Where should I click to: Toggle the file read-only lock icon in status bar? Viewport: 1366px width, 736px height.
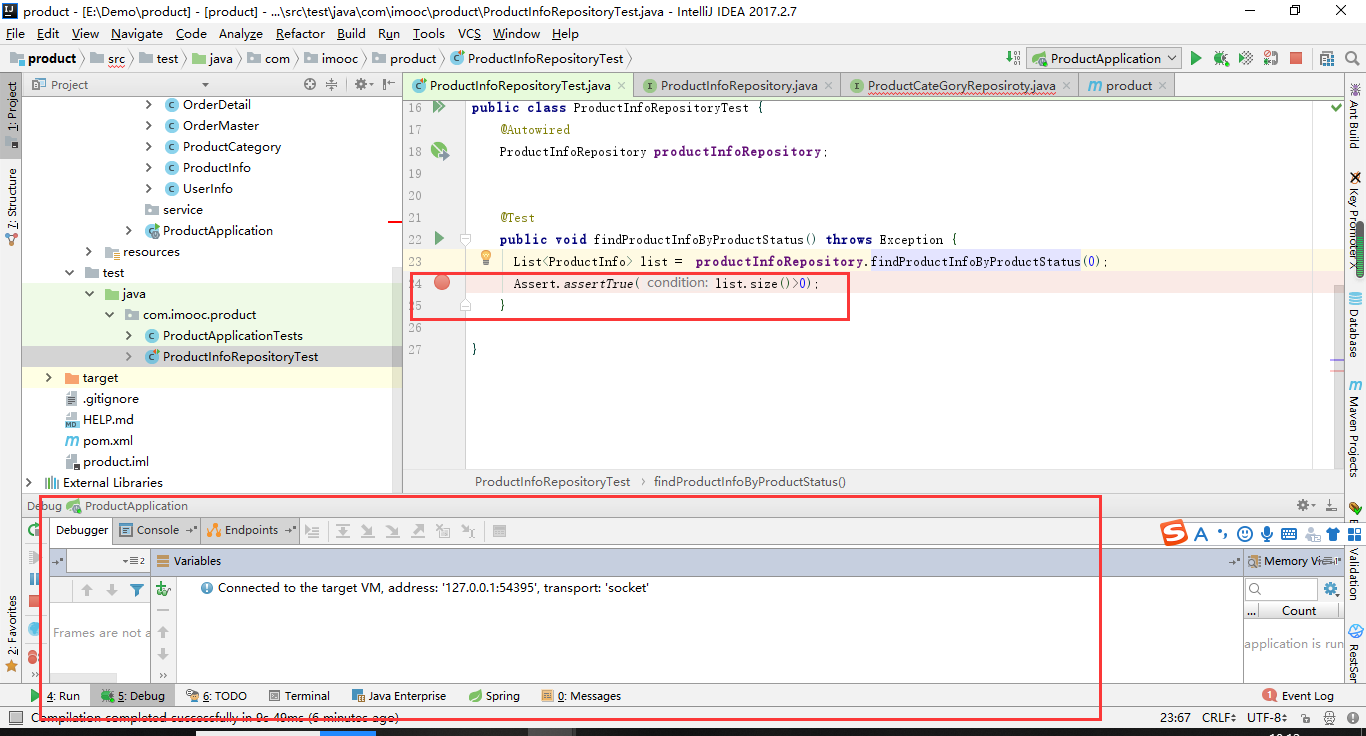coord(1305,718)
